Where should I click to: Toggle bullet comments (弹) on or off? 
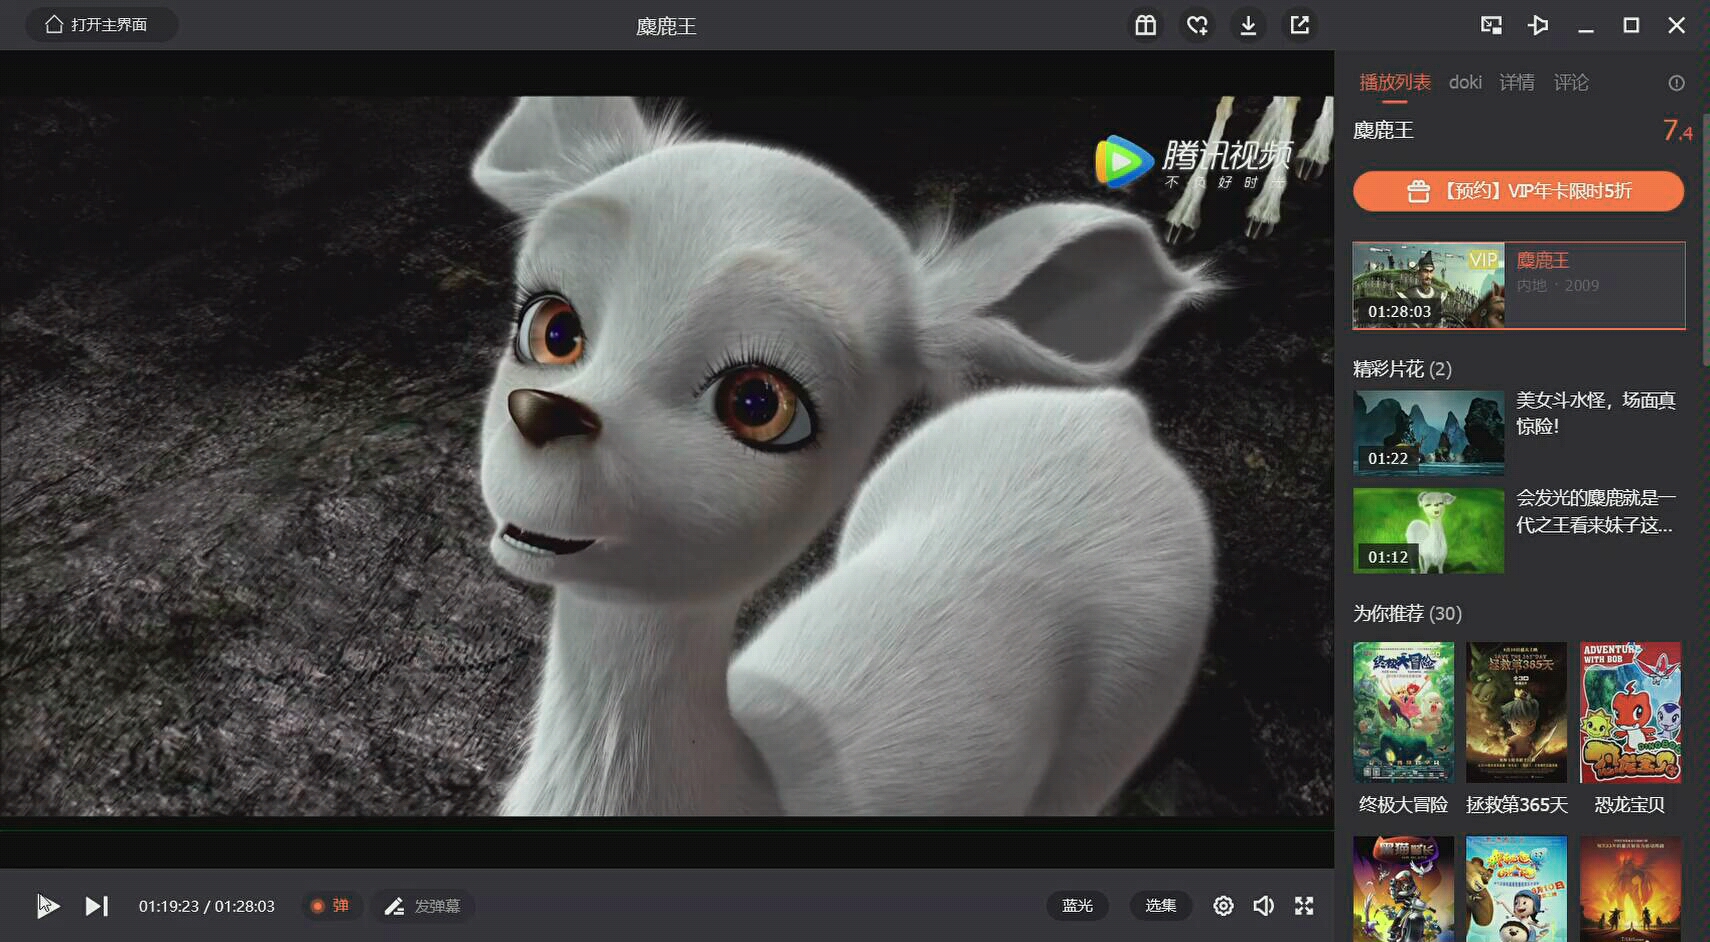(x=330, y=906)
